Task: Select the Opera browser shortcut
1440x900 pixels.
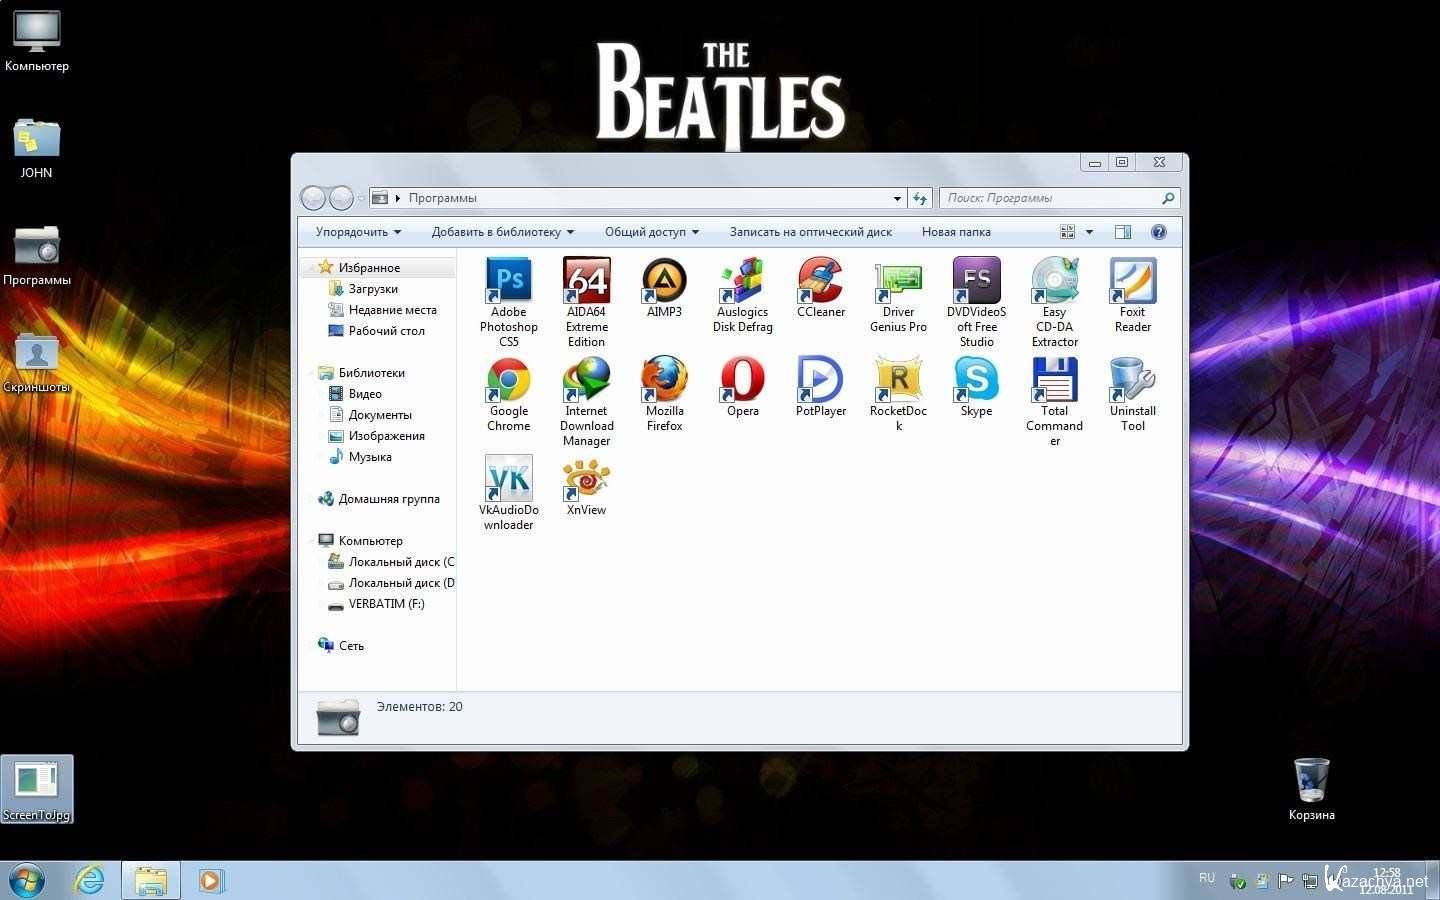Action: 742,381
